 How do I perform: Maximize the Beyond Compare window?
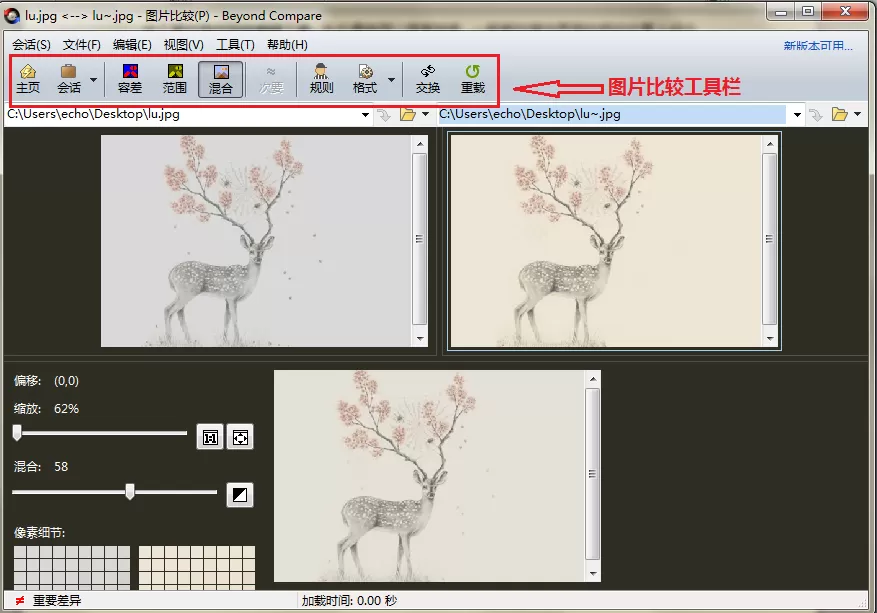point(808,11)
